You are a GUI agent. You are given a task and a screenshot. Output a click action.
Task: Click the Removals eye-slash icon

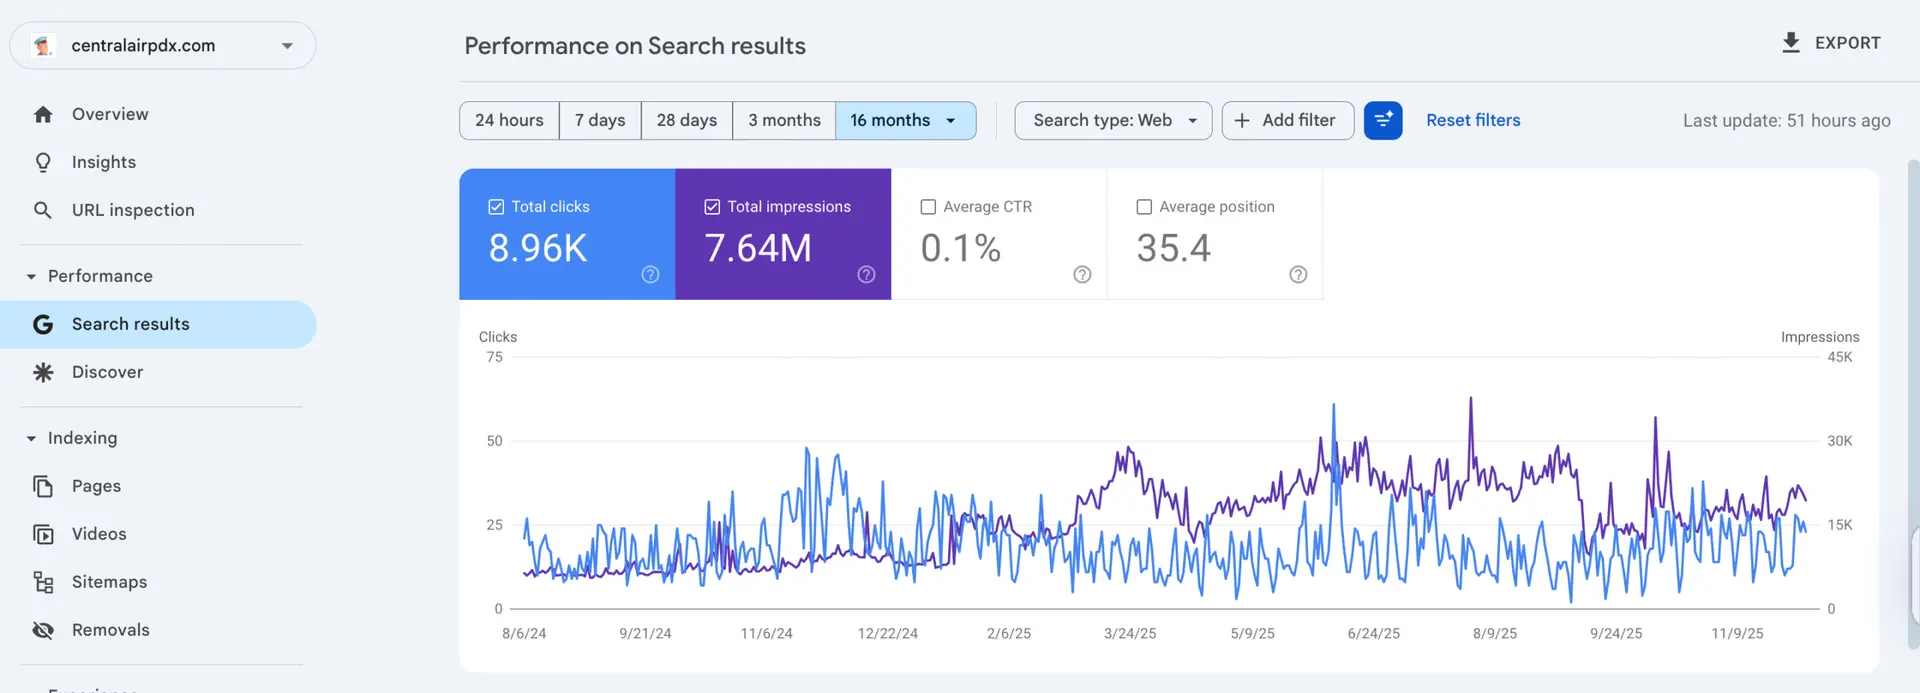pos(43,630)
